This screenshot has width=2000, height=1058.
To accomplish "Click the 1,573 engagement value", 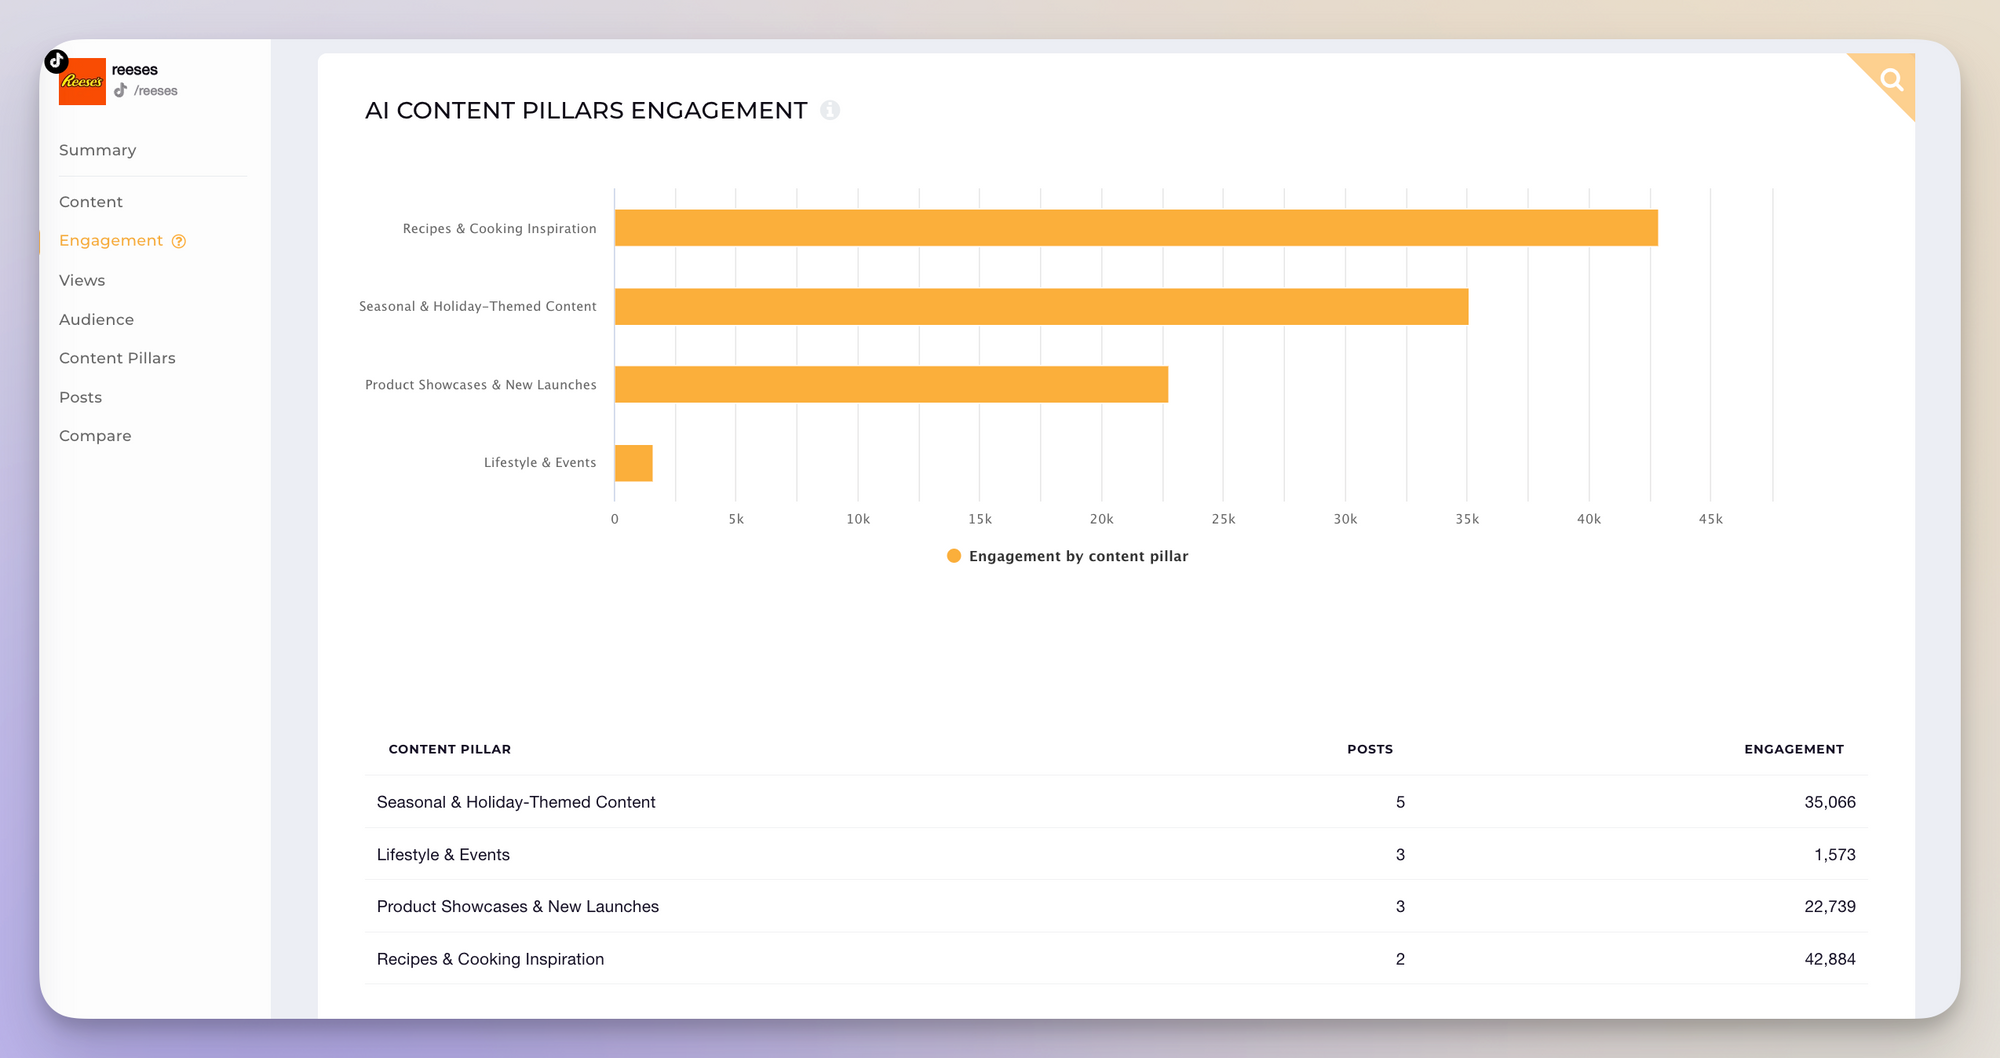I will tap(1835, 855).
